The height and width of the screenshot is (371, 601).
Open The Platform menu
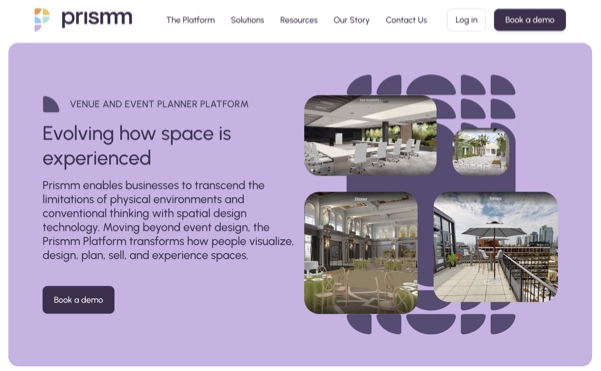(x=190, y=20)
